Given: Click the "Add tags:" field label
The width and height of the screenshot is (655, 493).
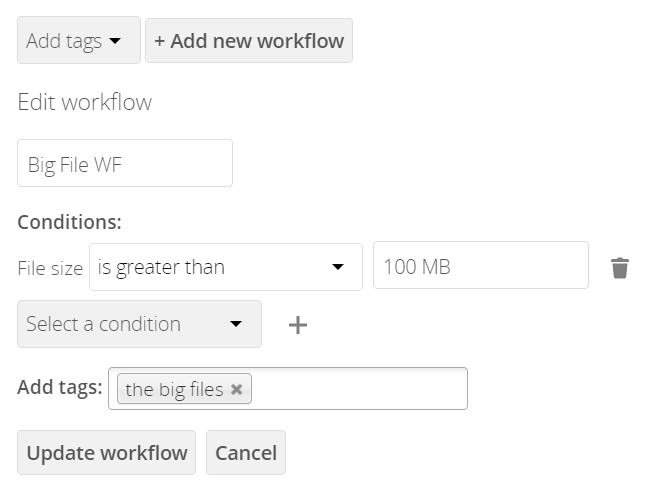Looking at the screenshot, I should click(x=60, y=387).
